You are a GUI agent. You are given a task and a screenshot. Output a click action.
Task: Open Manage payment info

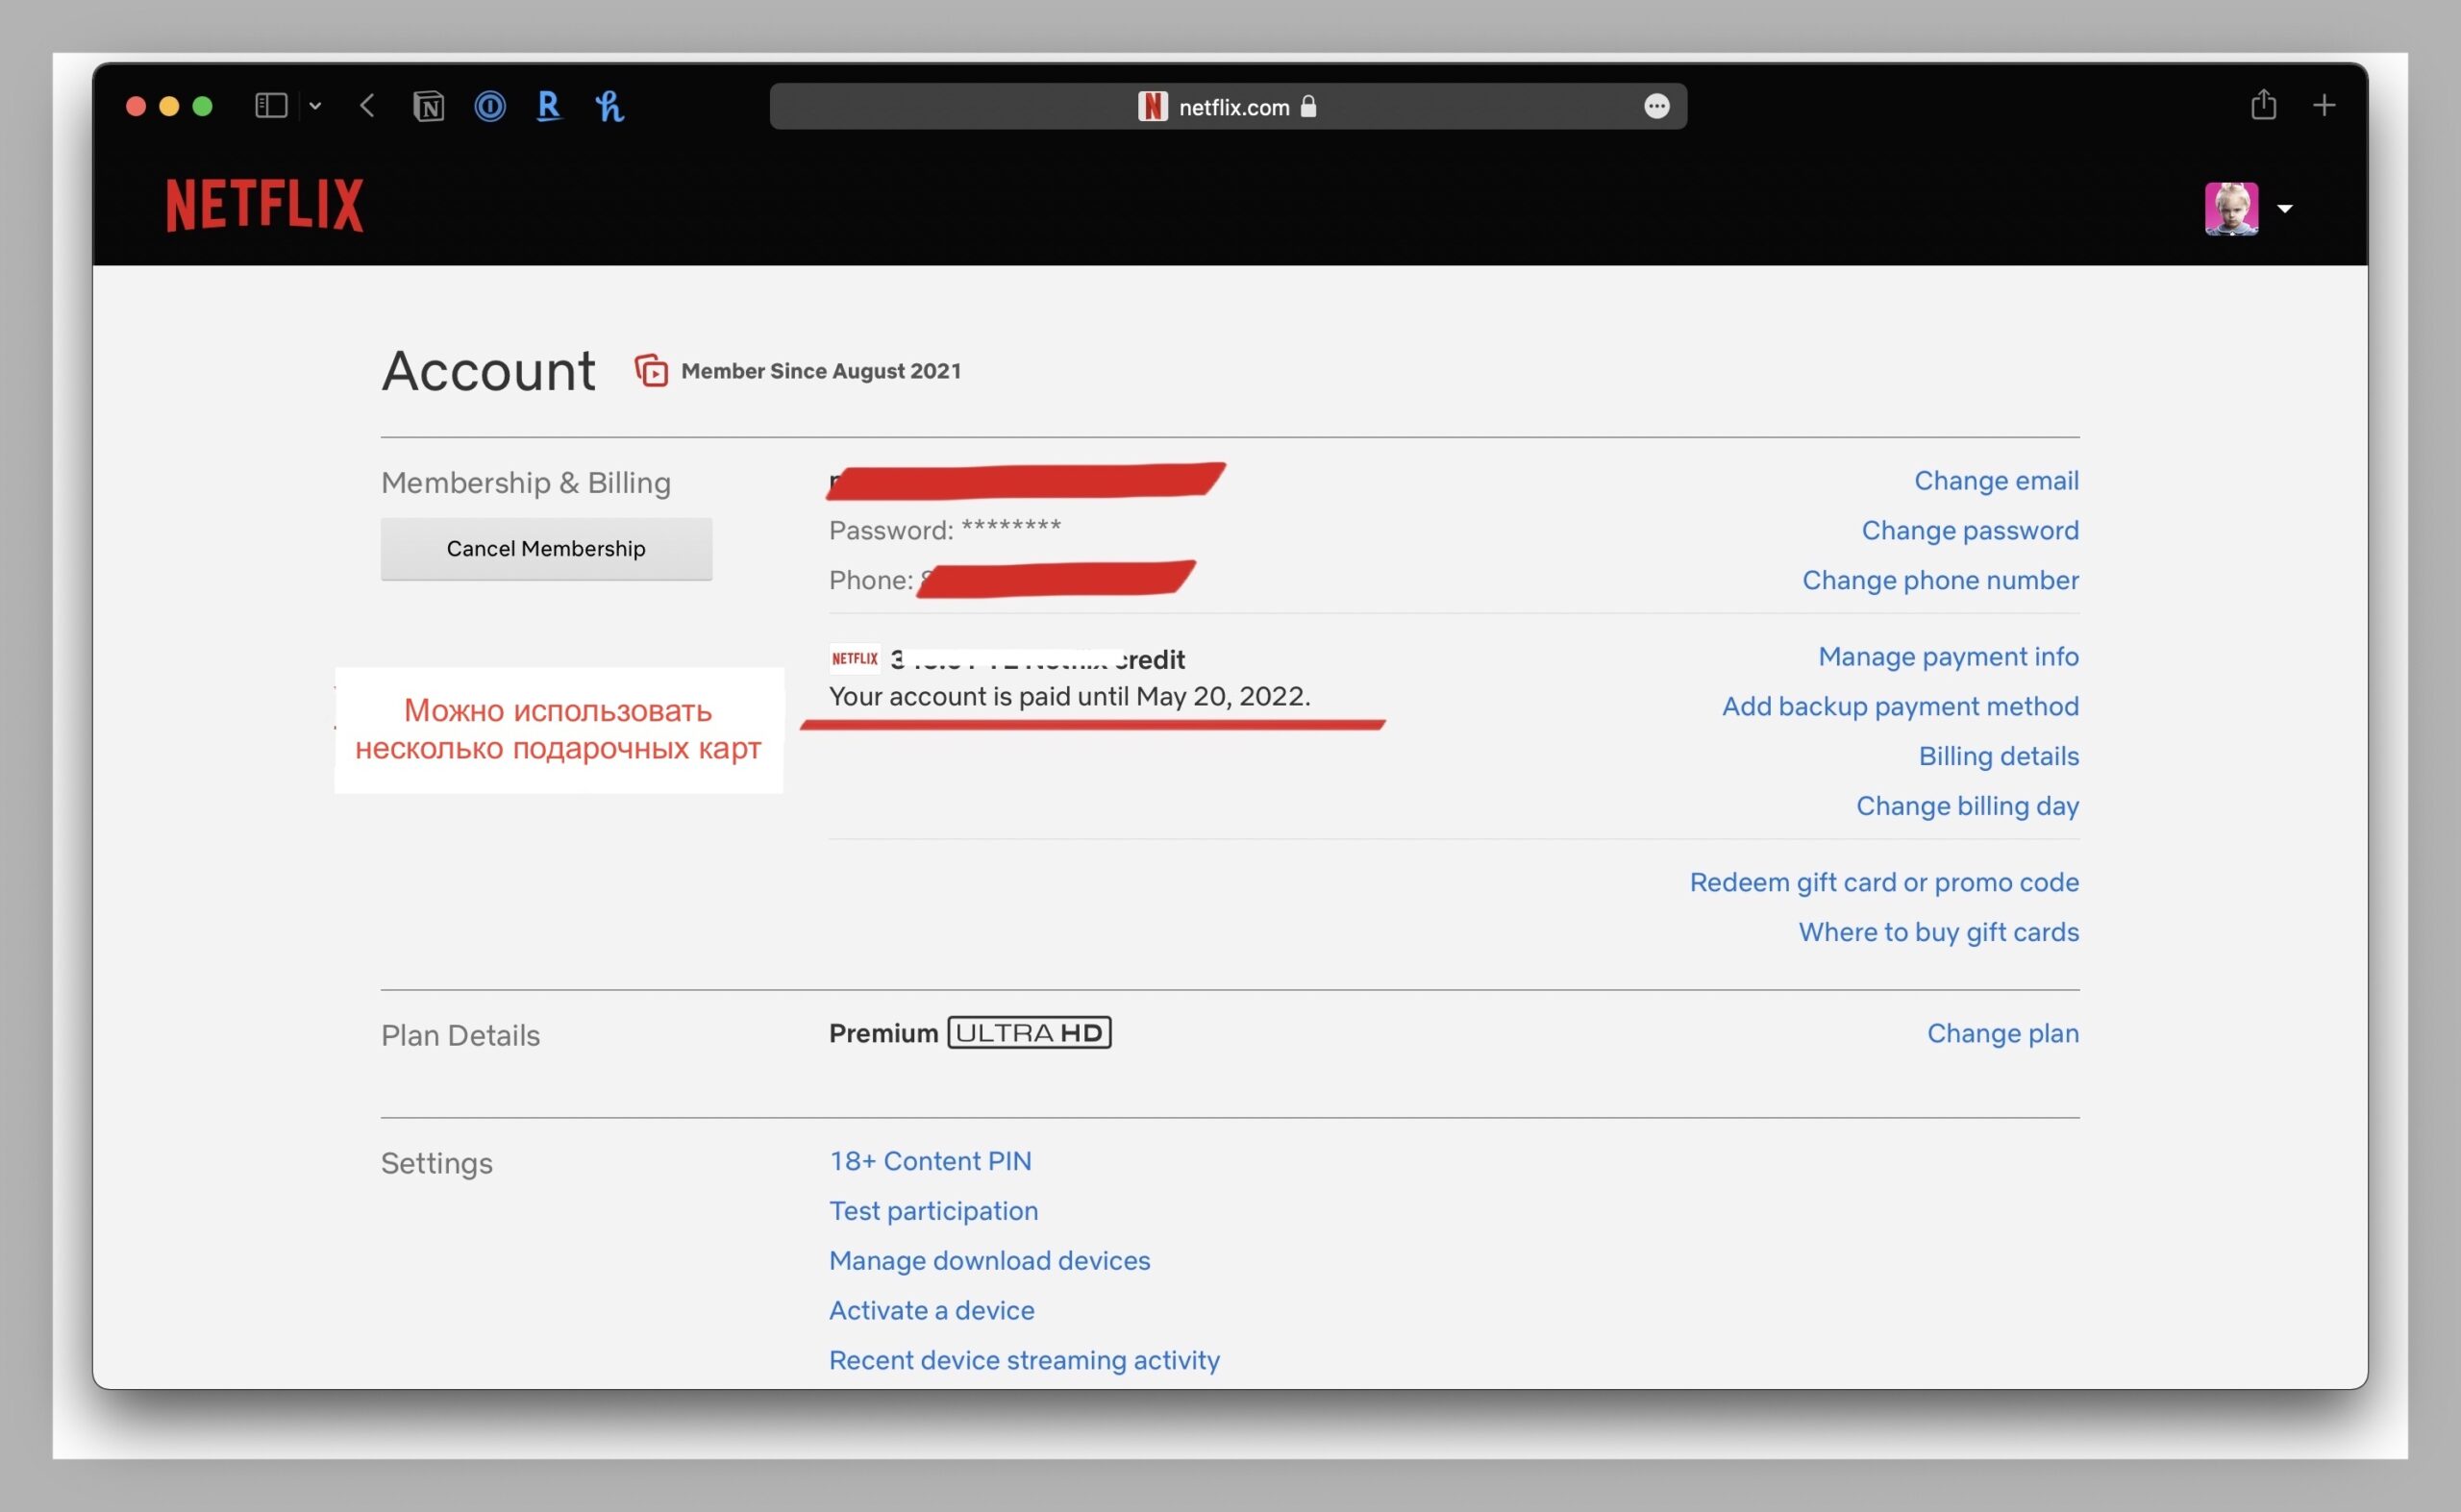[1947, 656]
